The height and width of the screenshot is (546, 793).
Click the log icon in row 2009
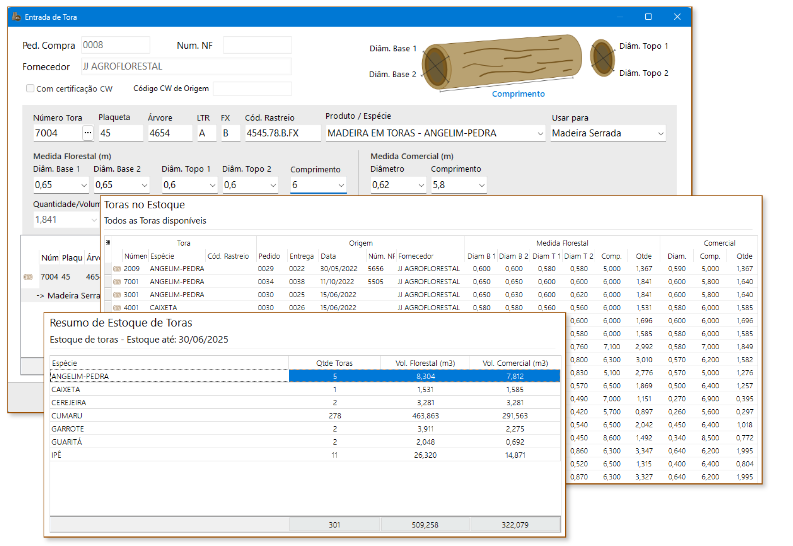pos(117,269)
